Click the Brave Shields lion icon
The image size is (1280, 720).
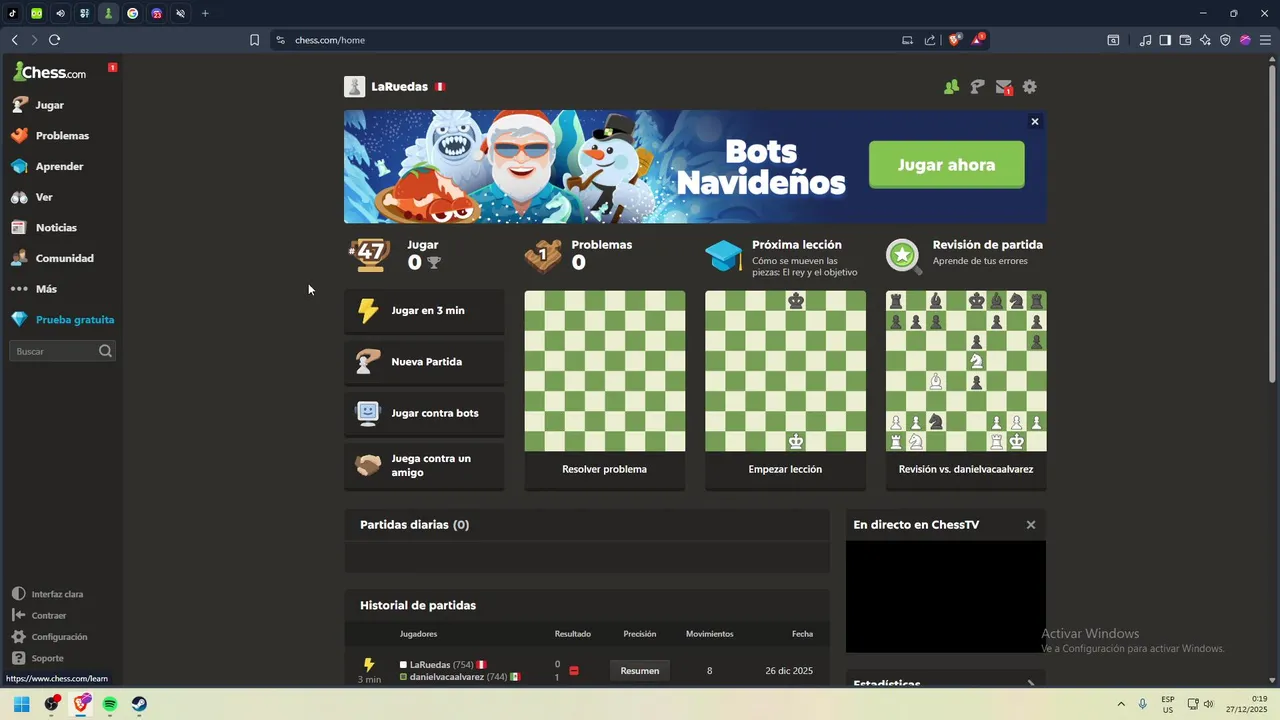pyautogui.click(x=955, y=40)
